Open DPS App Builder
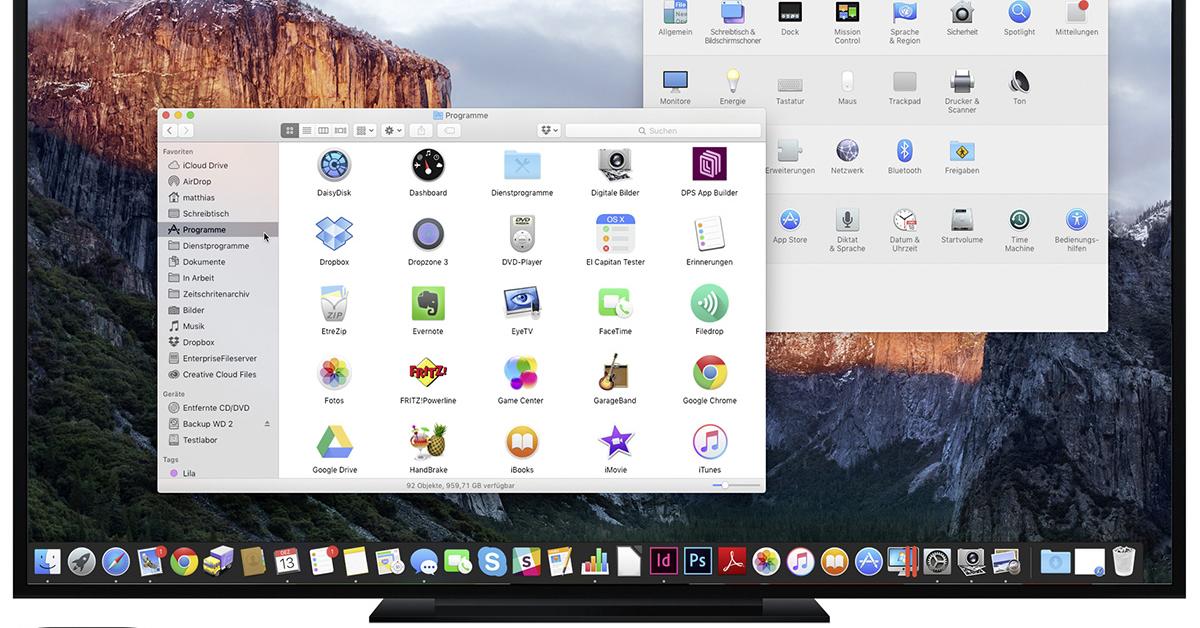This screenshot has width=1200, height=628. point(709,164)
